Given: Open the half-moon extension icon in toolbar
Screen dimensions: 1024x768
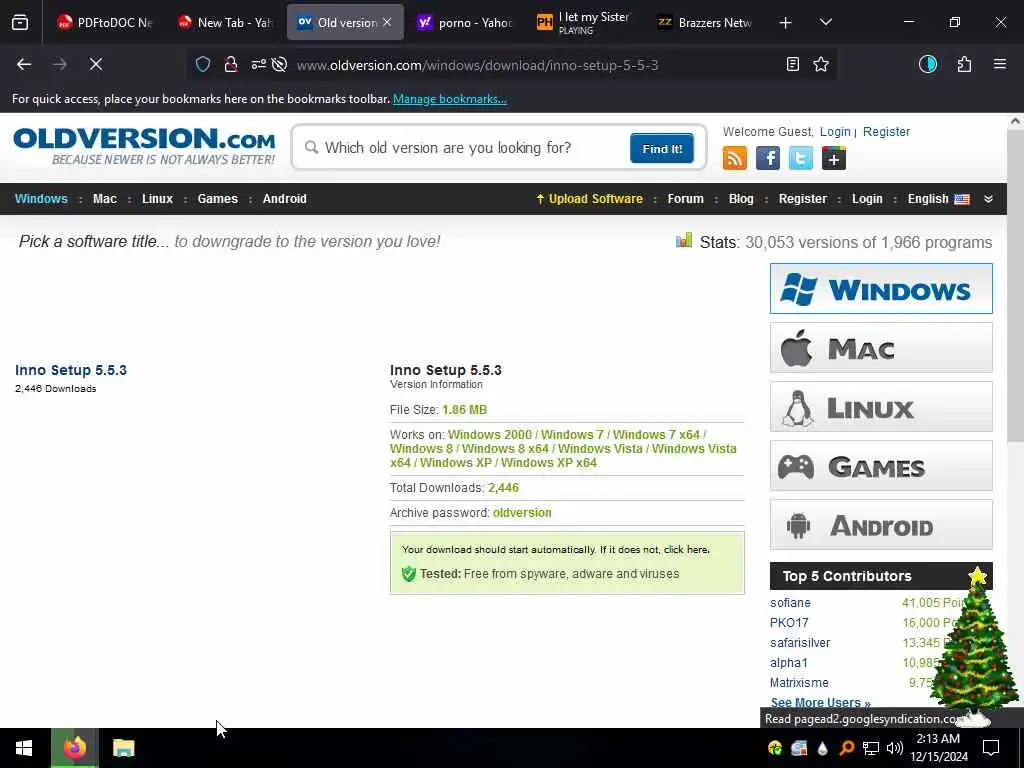Looking at the screenshot, I should 927,64.
